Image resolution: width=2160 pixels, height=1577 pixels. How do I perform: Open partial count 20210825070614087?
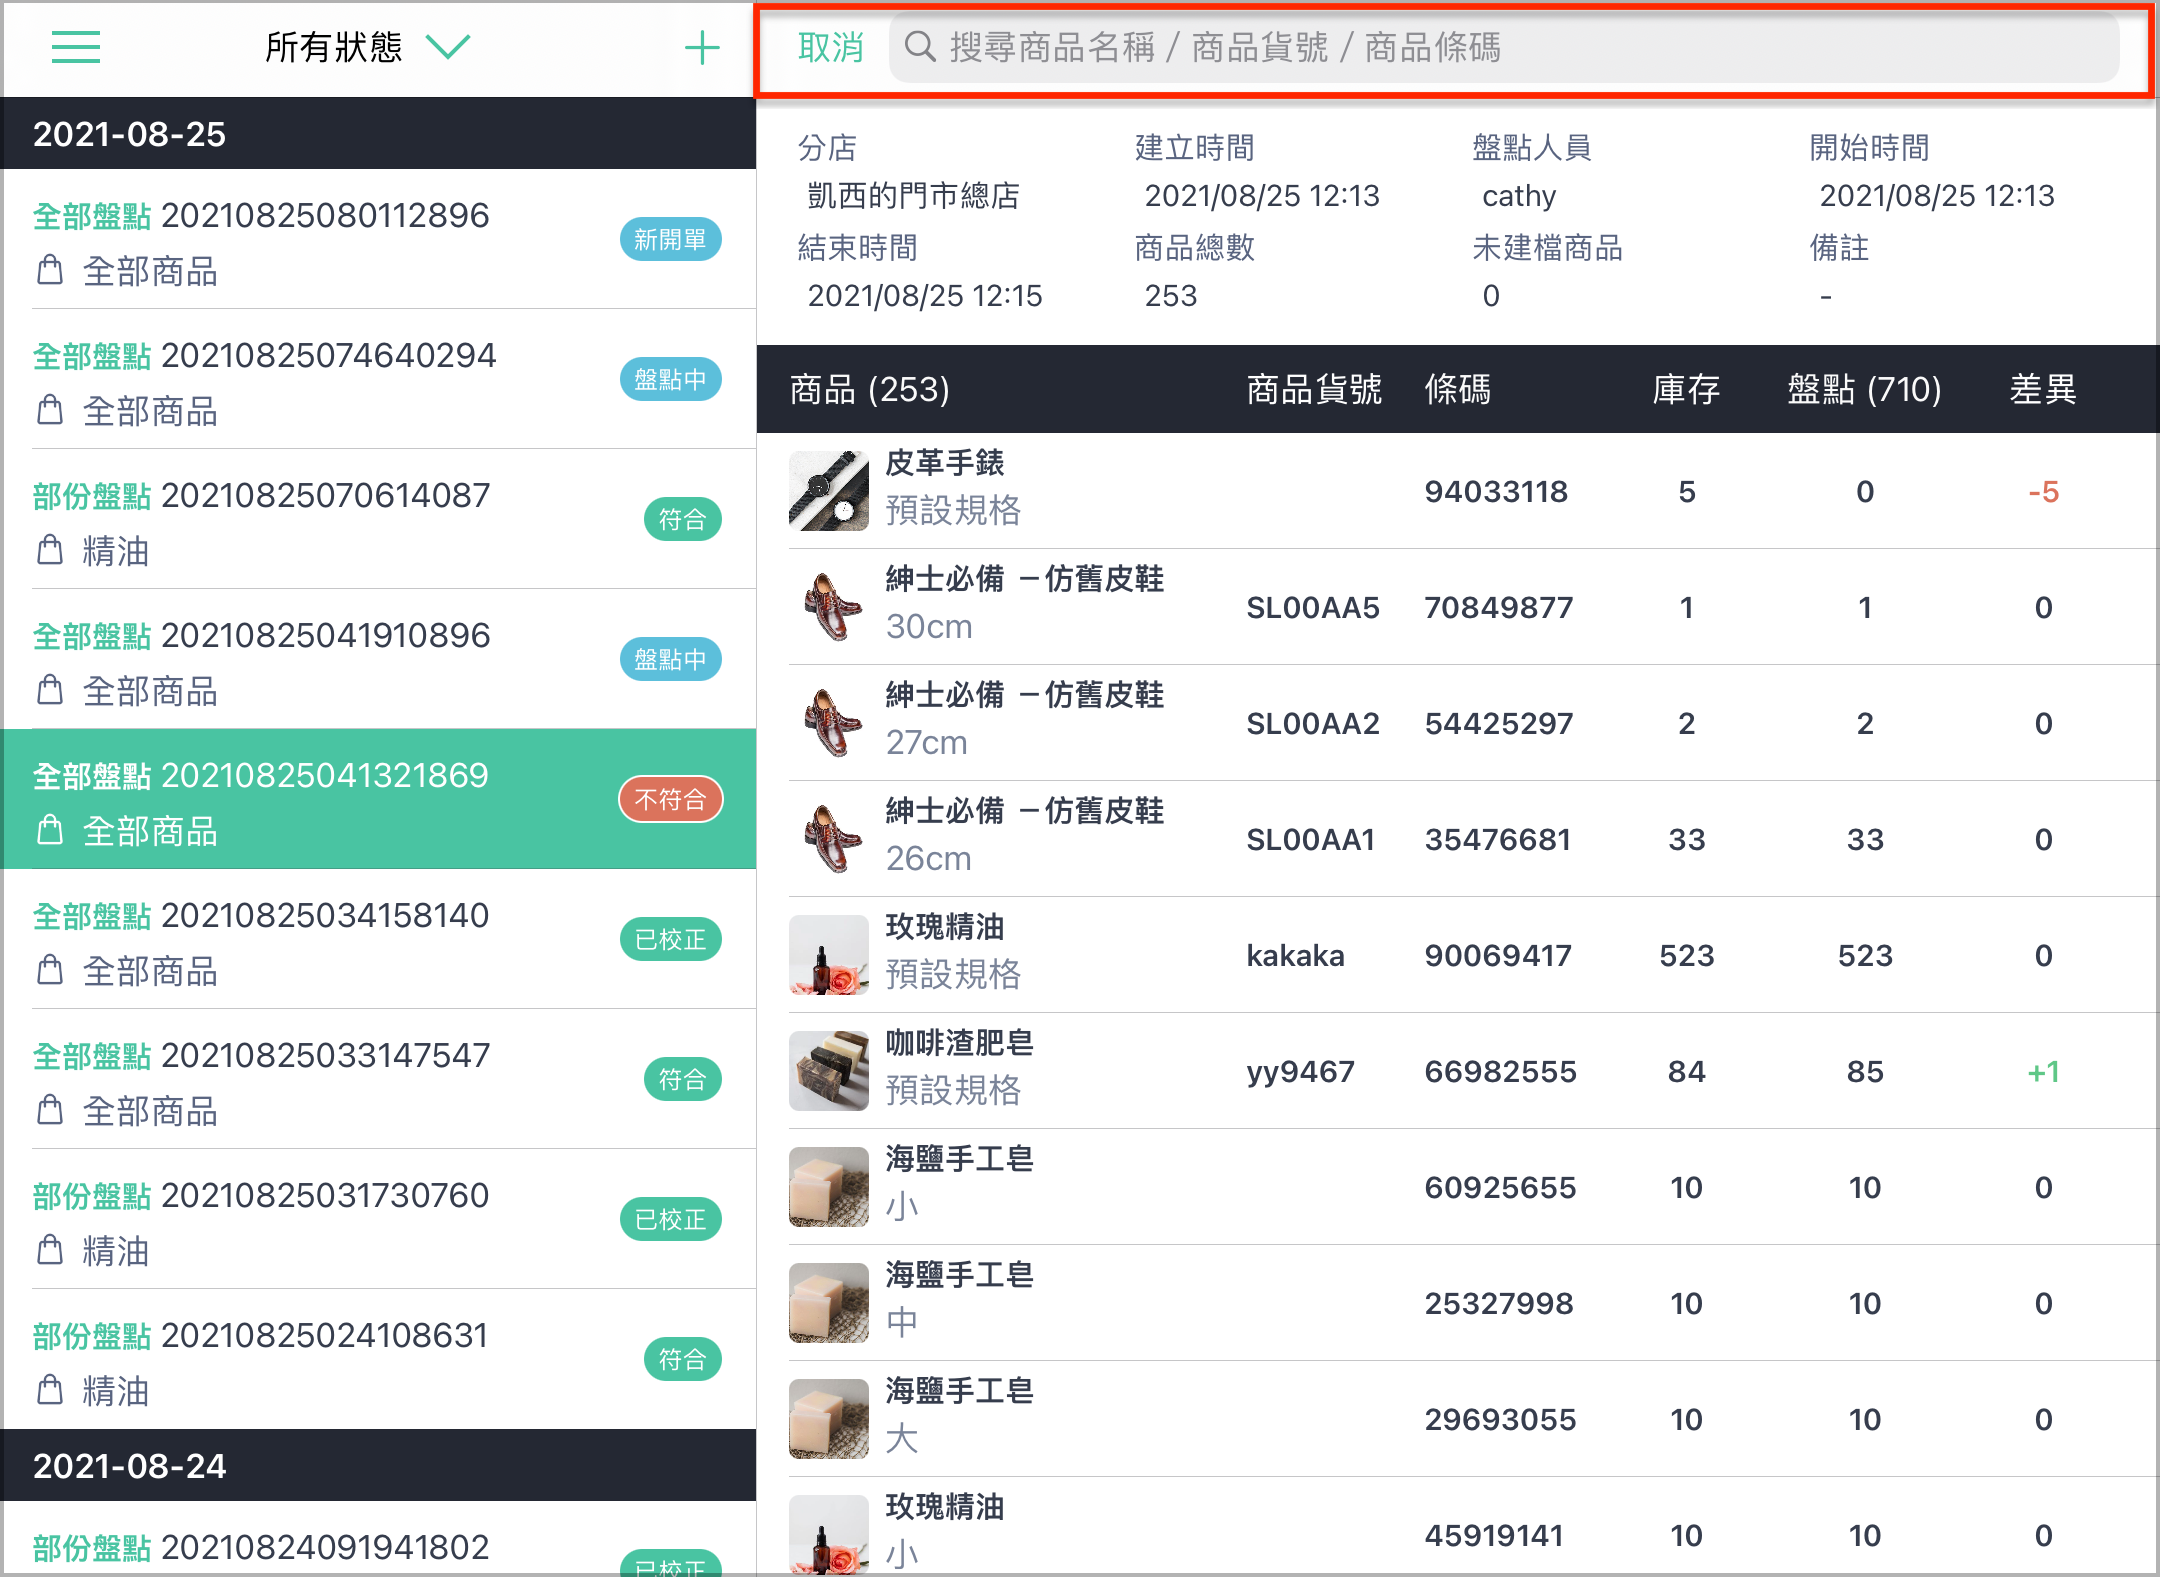[x=379, y=519]
